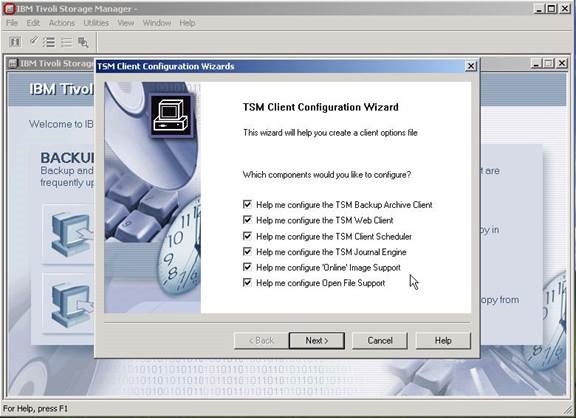576x418 pixels.
Task: Uncheck TSM Journal Engine checkbox
Action: pos(247,252)
